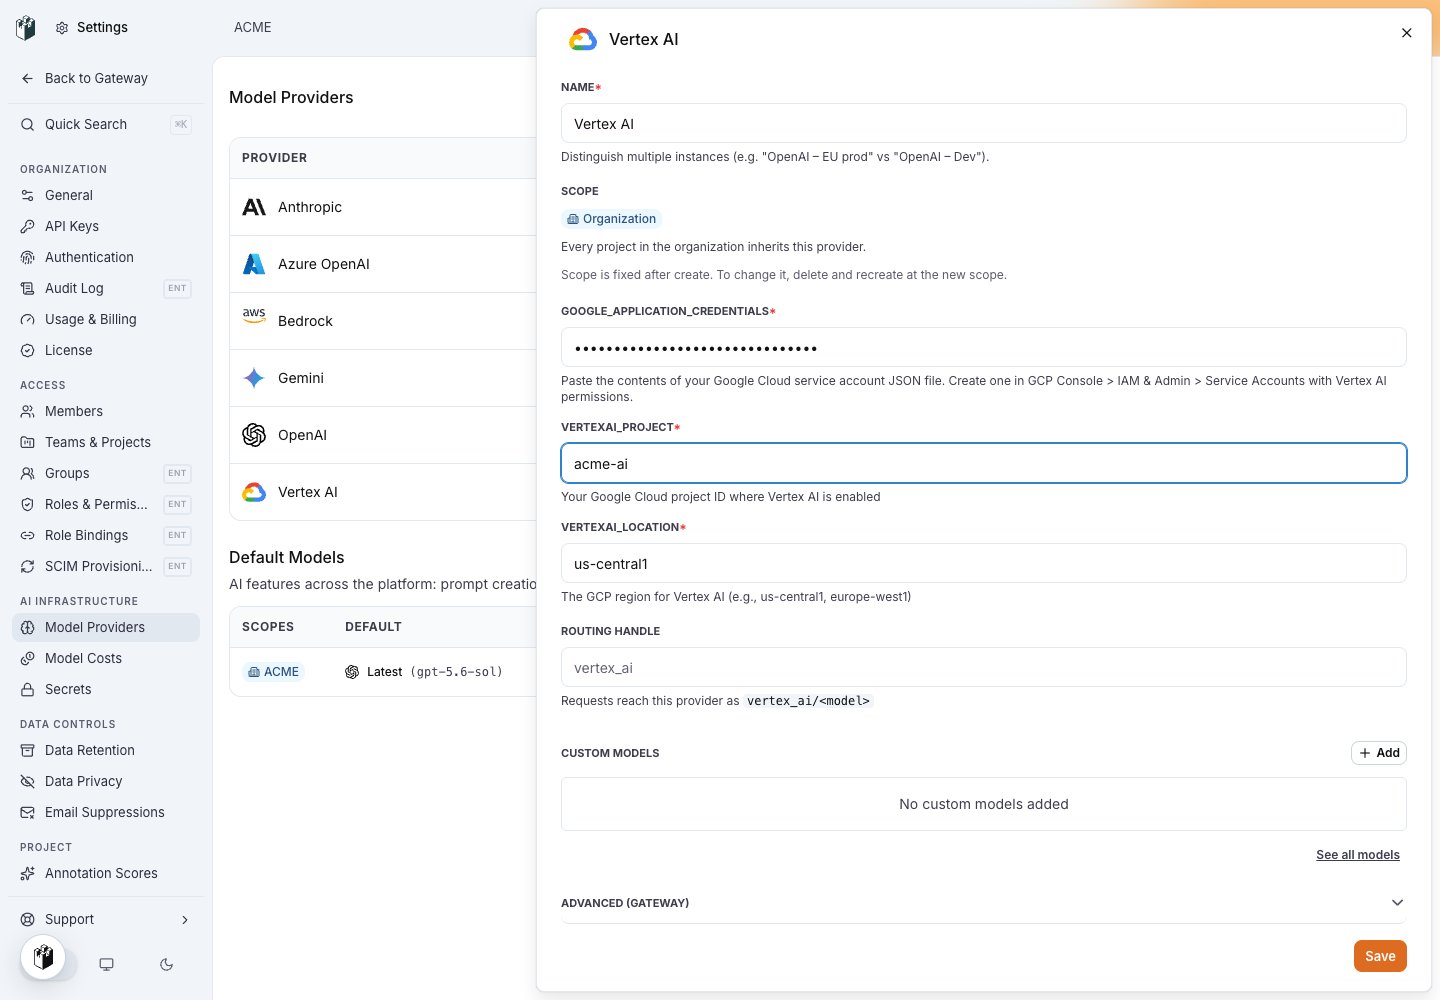
Task: Click the General sliders icon
Action: 28,195
